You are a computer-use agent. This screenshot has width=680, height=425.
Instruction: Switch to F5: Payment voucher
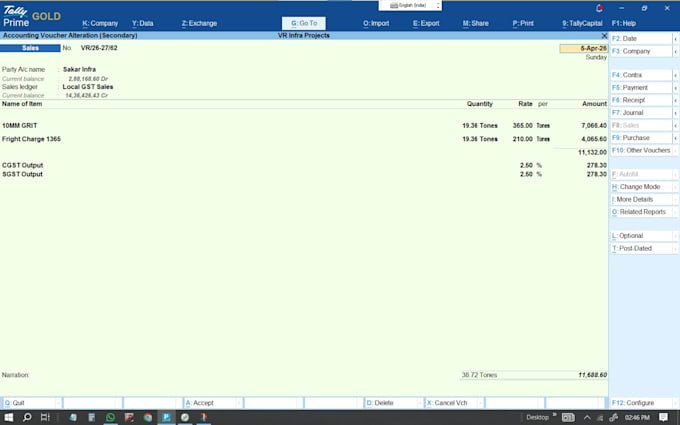coord(641,88)
